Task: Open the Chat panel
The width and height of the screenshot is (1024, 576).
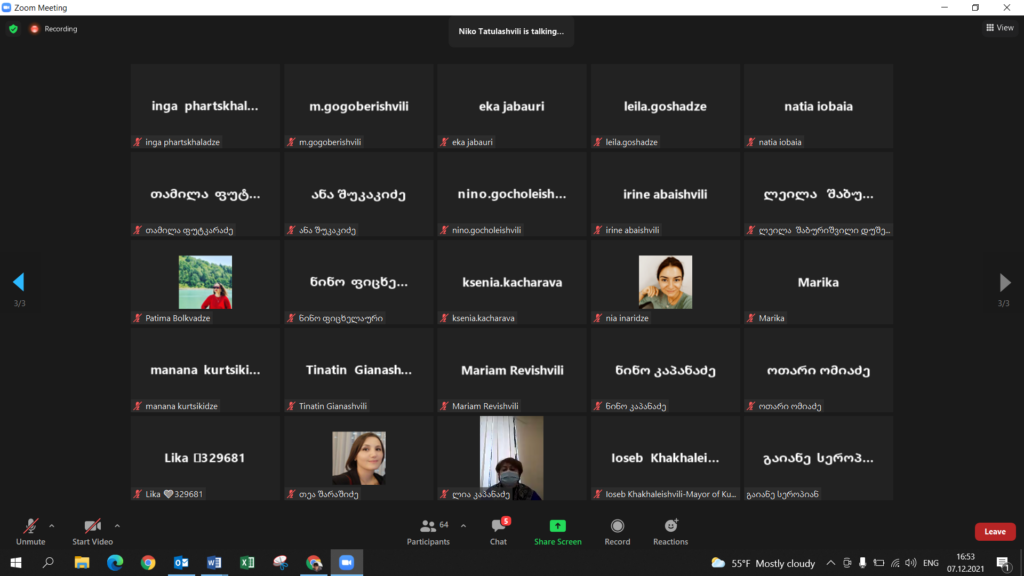Action: (498, 530)
